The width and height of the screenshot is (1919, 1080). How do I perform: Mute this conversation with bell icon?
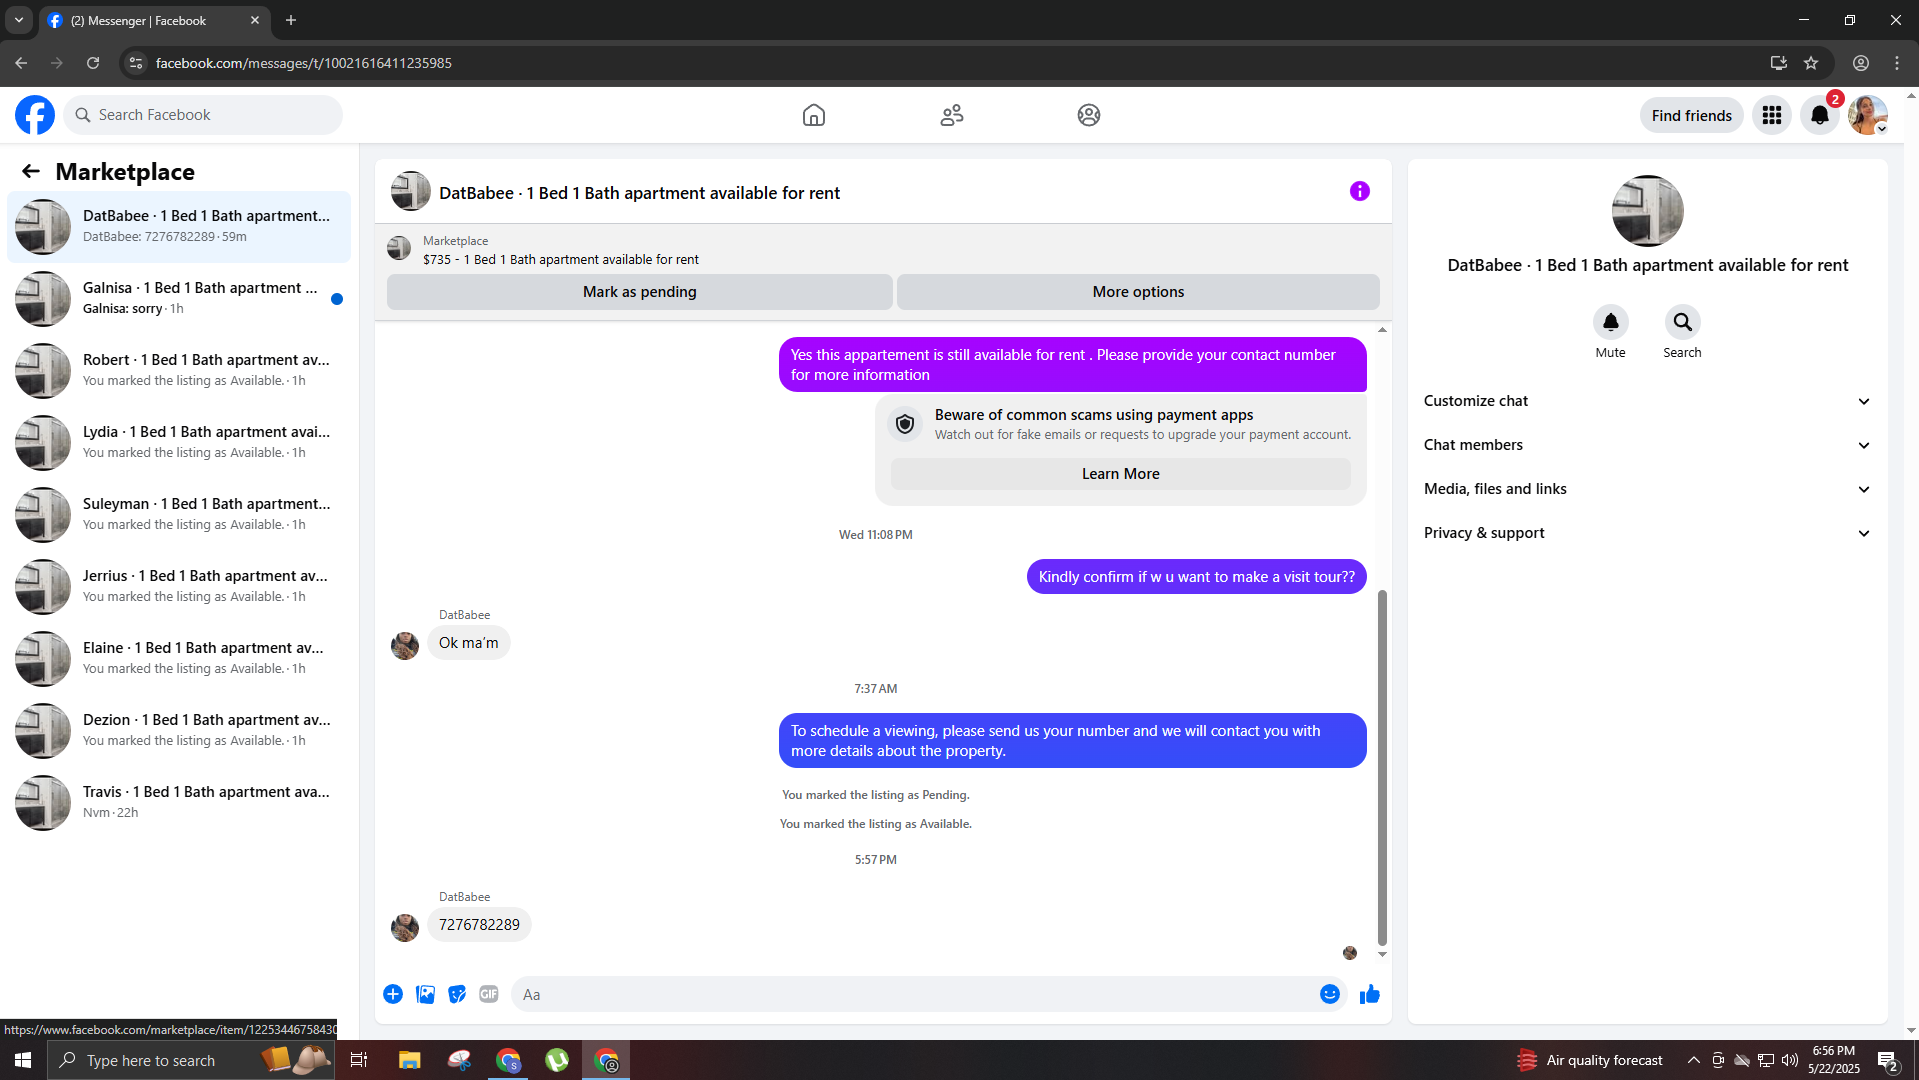point(1611,322)
